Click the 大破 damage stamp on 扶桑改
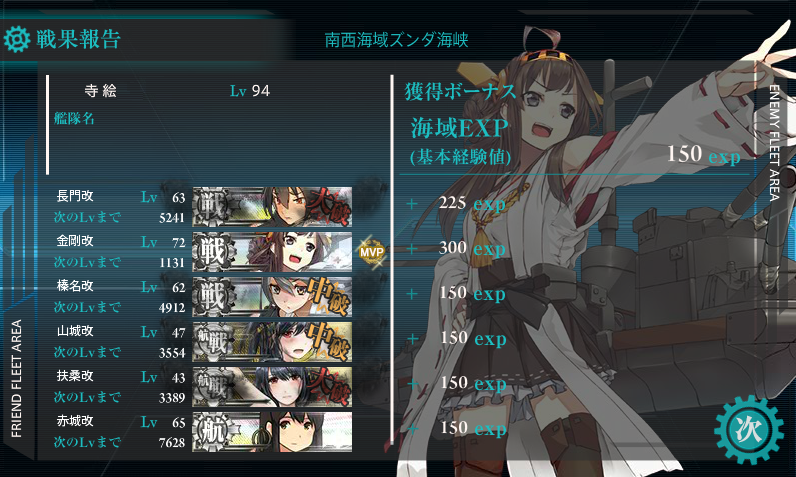This screenshot has height=477, width=796. (331, 387)
